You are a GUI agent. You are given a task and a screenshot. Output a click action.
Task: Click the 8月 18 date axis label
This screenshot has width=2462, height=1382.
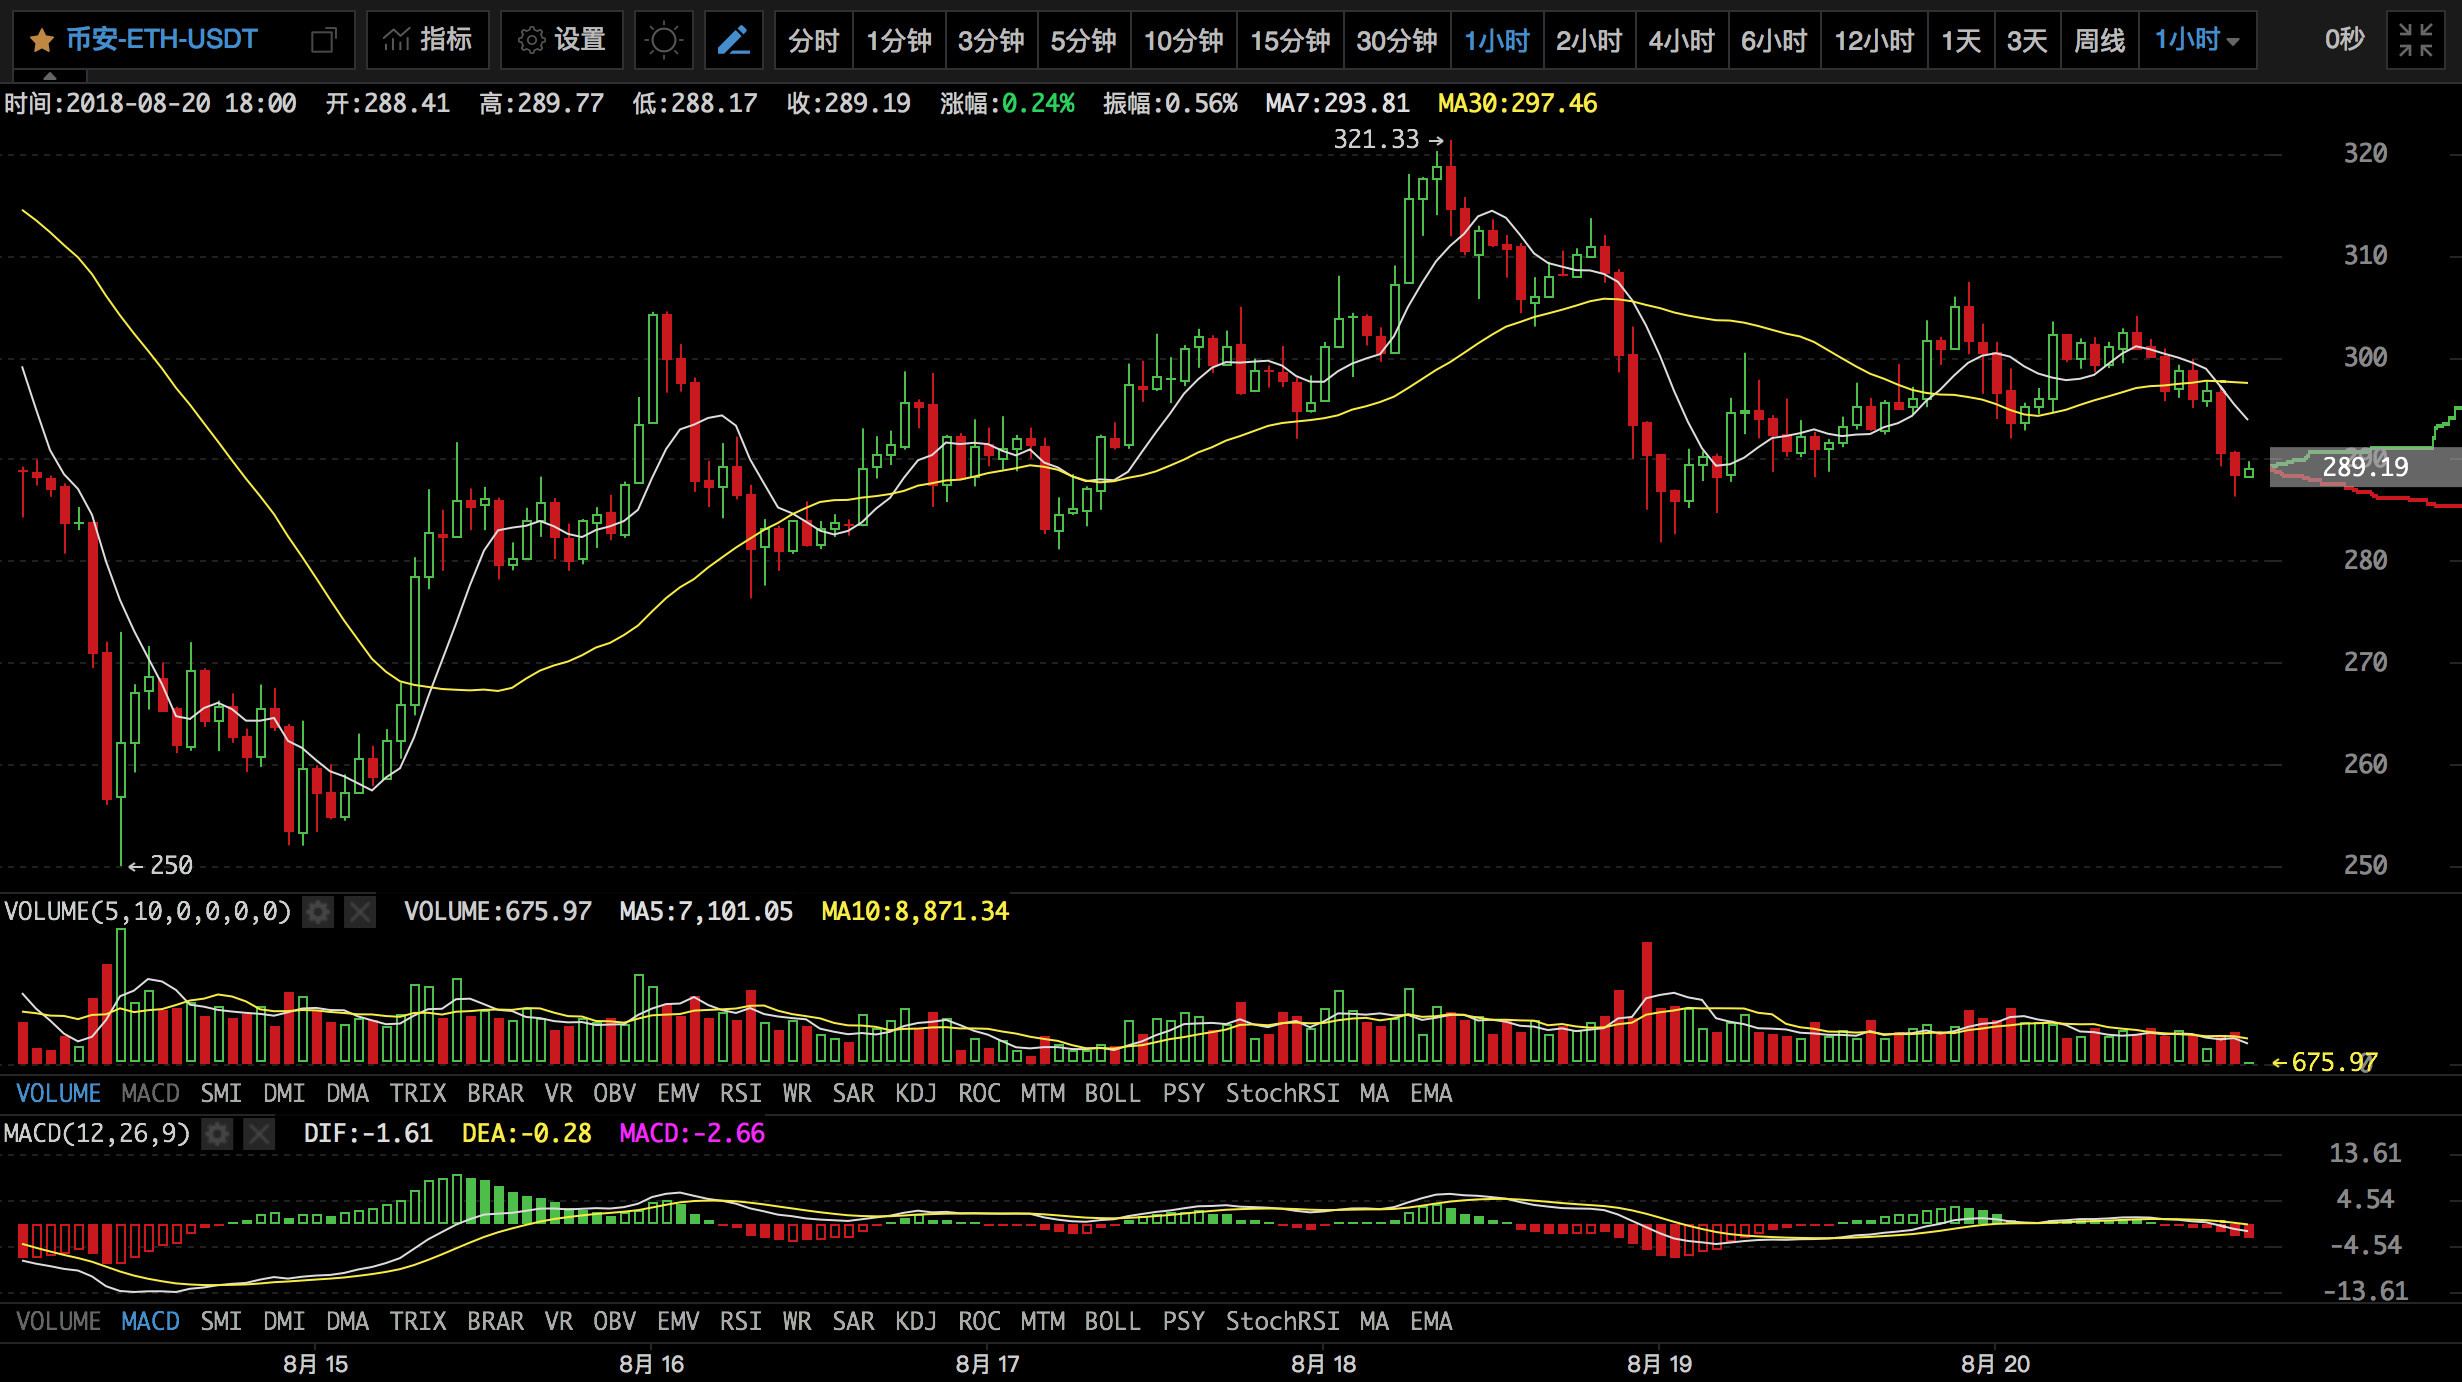pos(1323,1364)
